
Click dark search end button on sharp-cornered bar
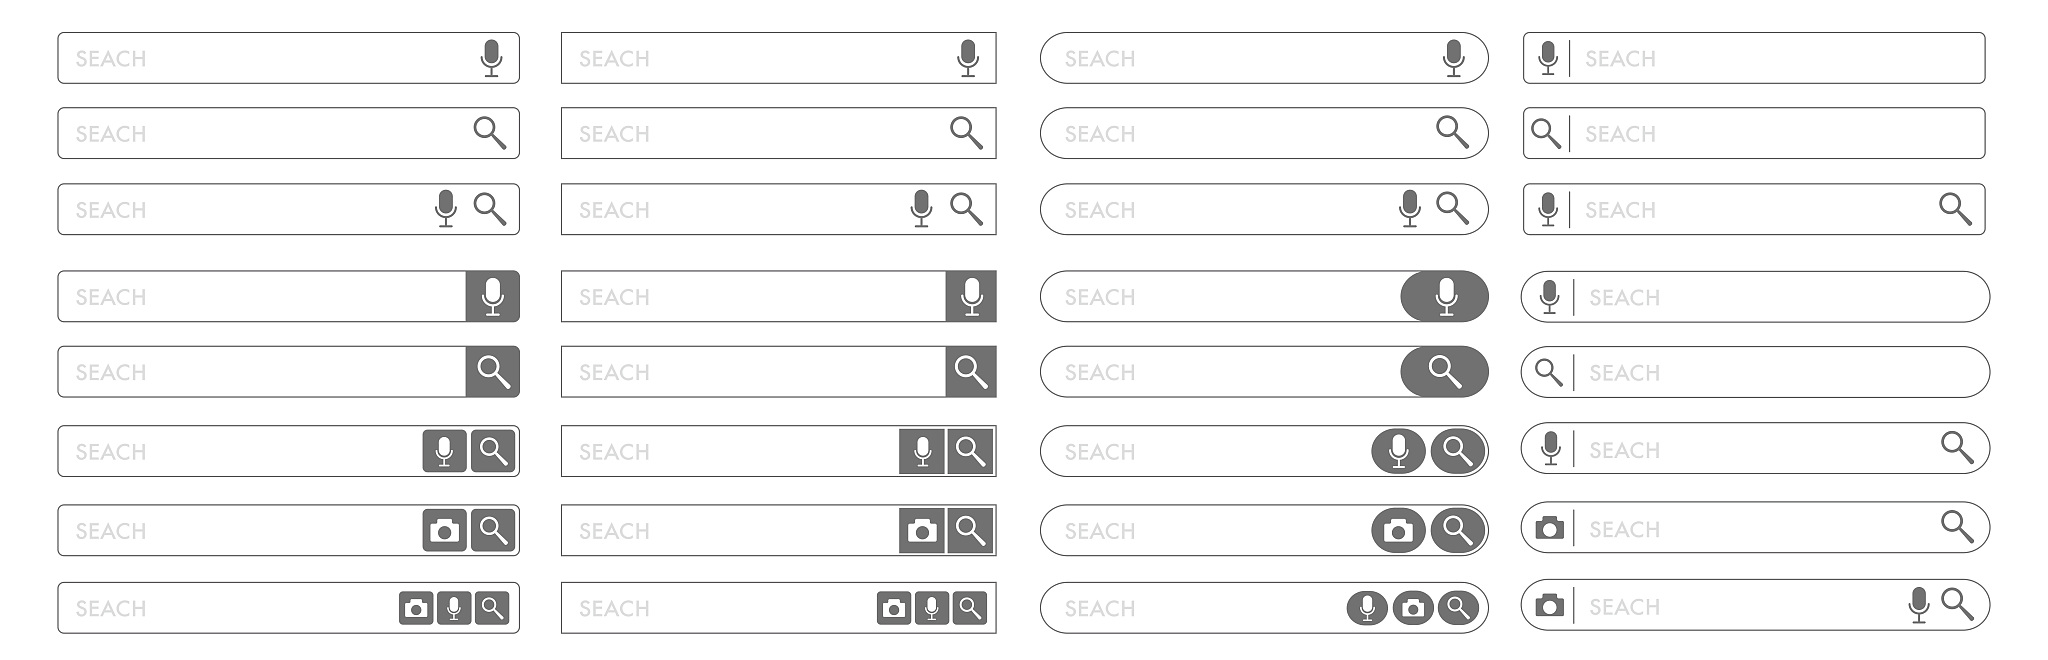tap(970, 372)
